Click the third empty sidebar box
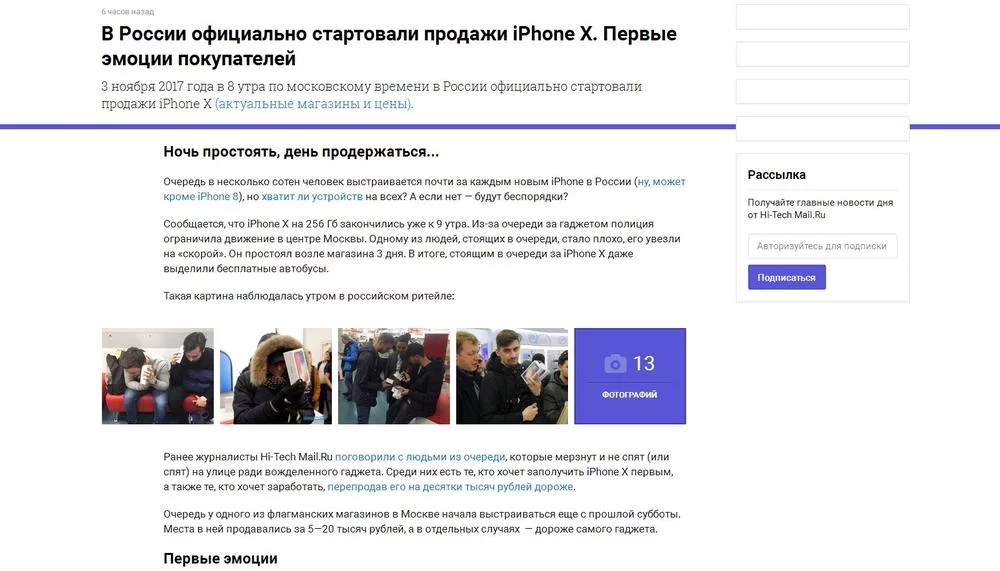 pyautogui.click(x=823, y=91)
